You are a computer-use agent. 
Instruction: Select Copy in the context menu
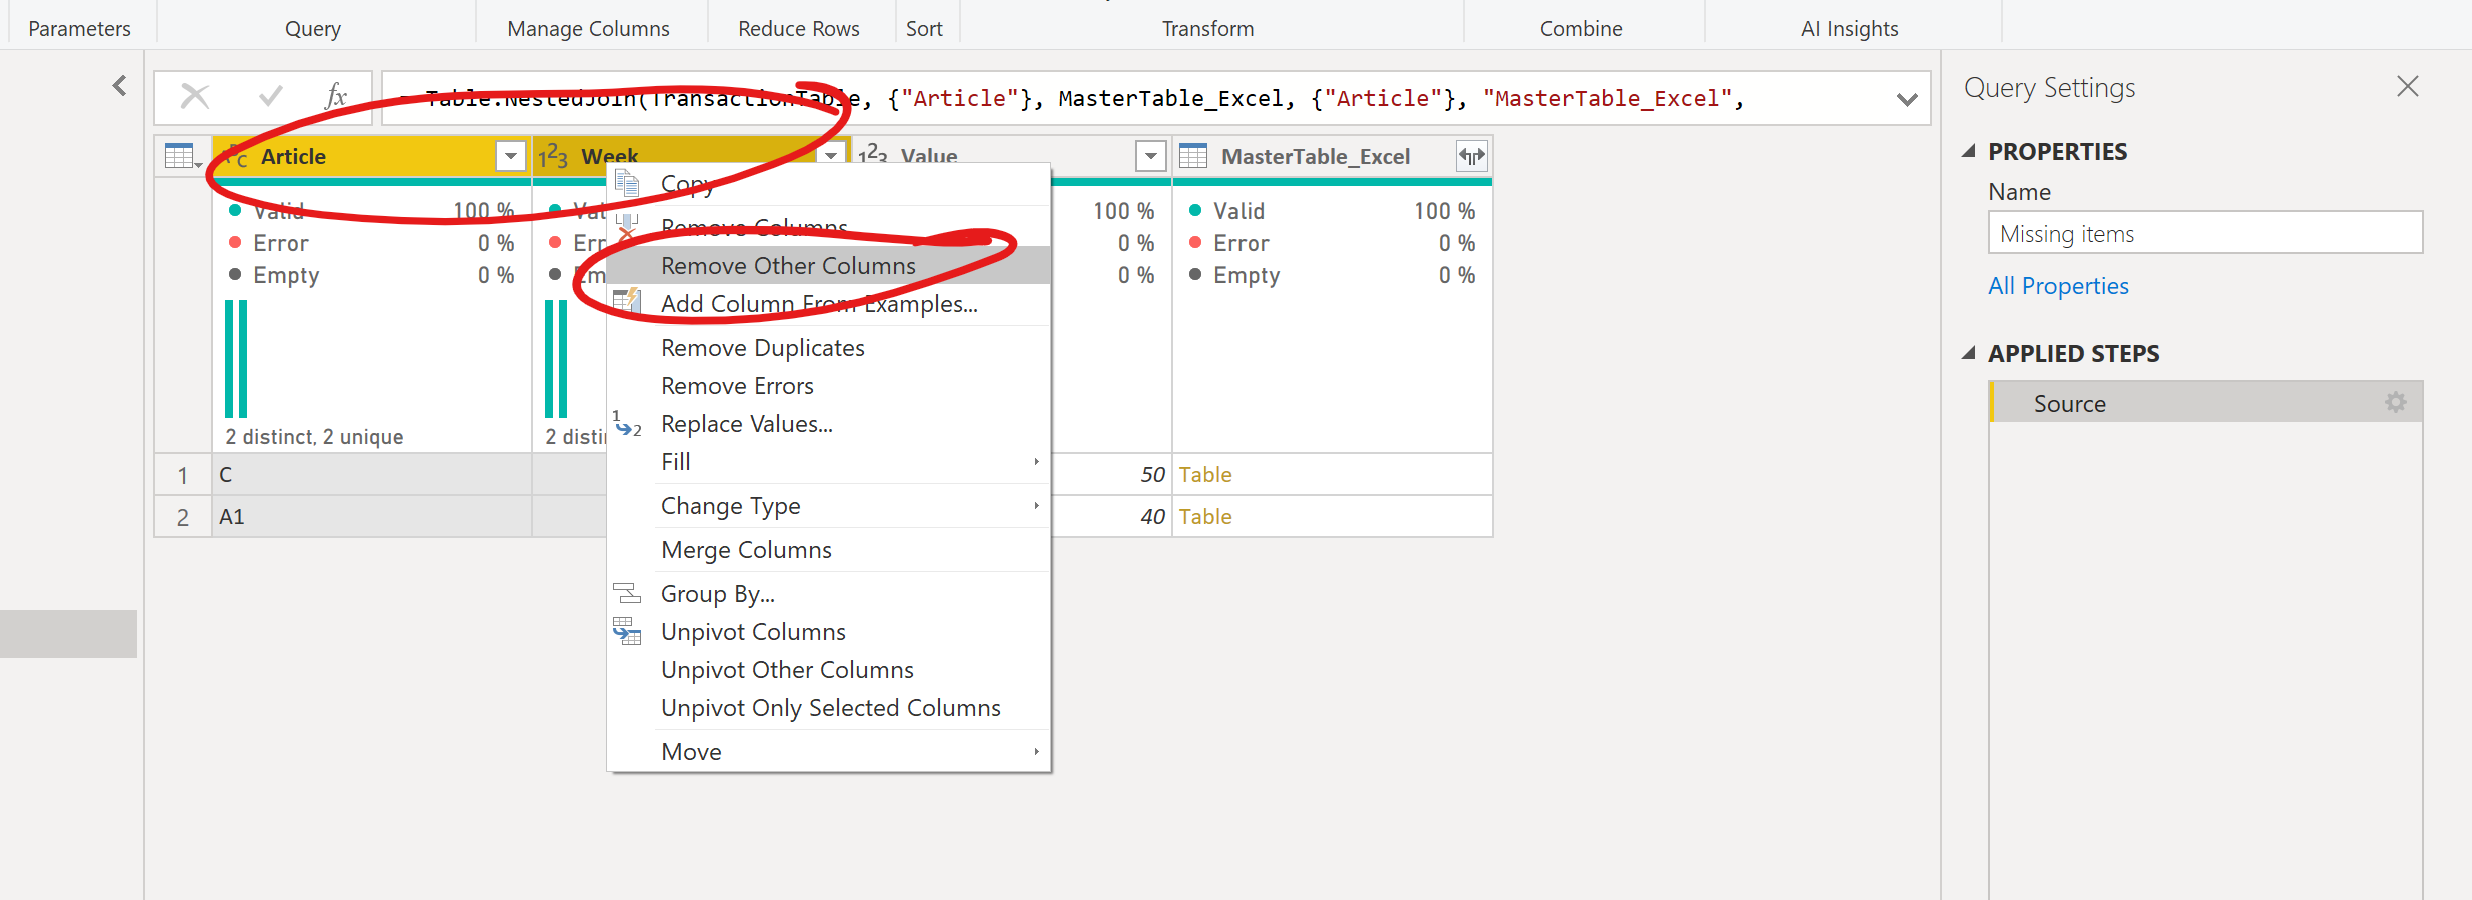click(829, 184)
